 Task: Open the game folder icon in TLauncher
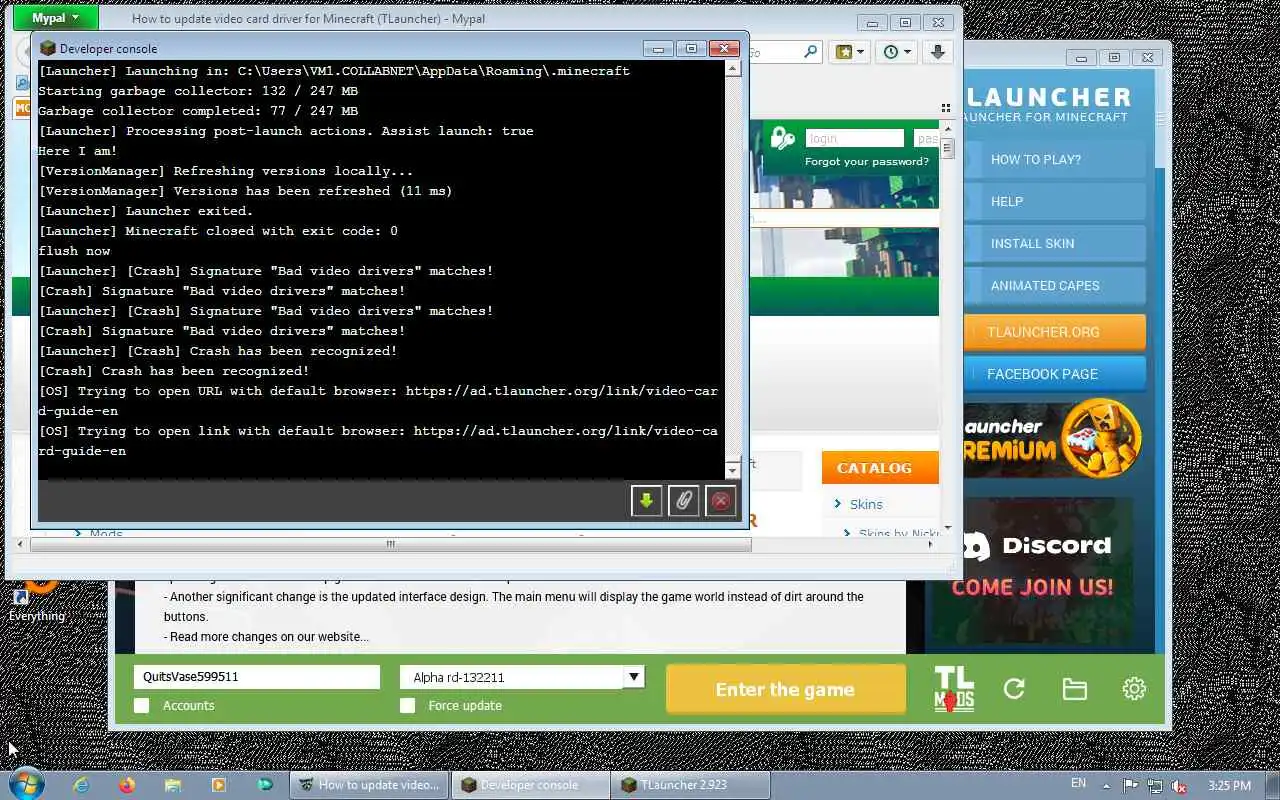(1074, 689)
